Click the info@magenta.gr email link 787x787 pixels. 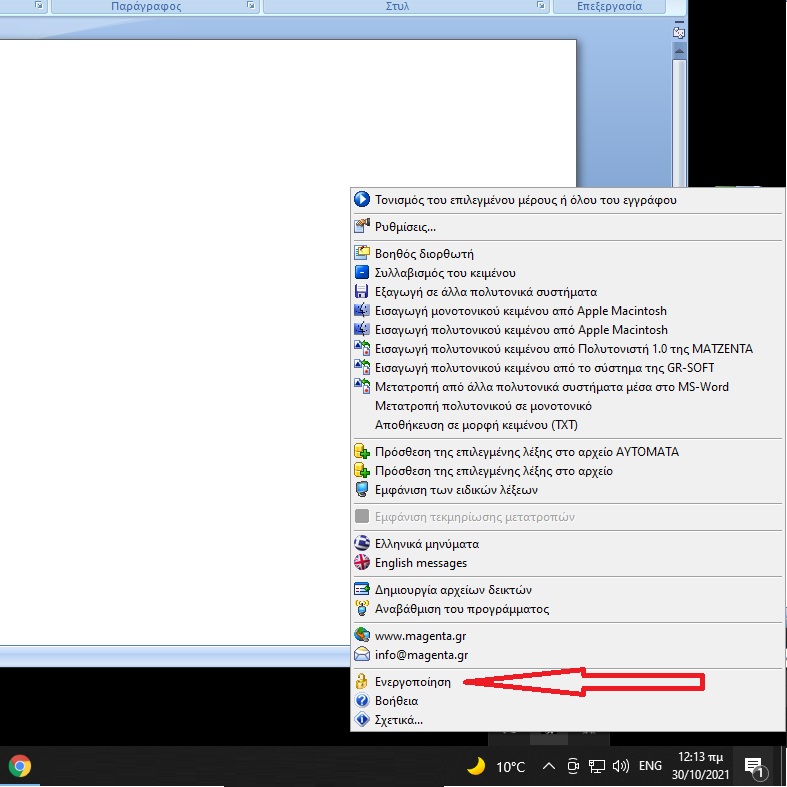[x=421, y=655]
